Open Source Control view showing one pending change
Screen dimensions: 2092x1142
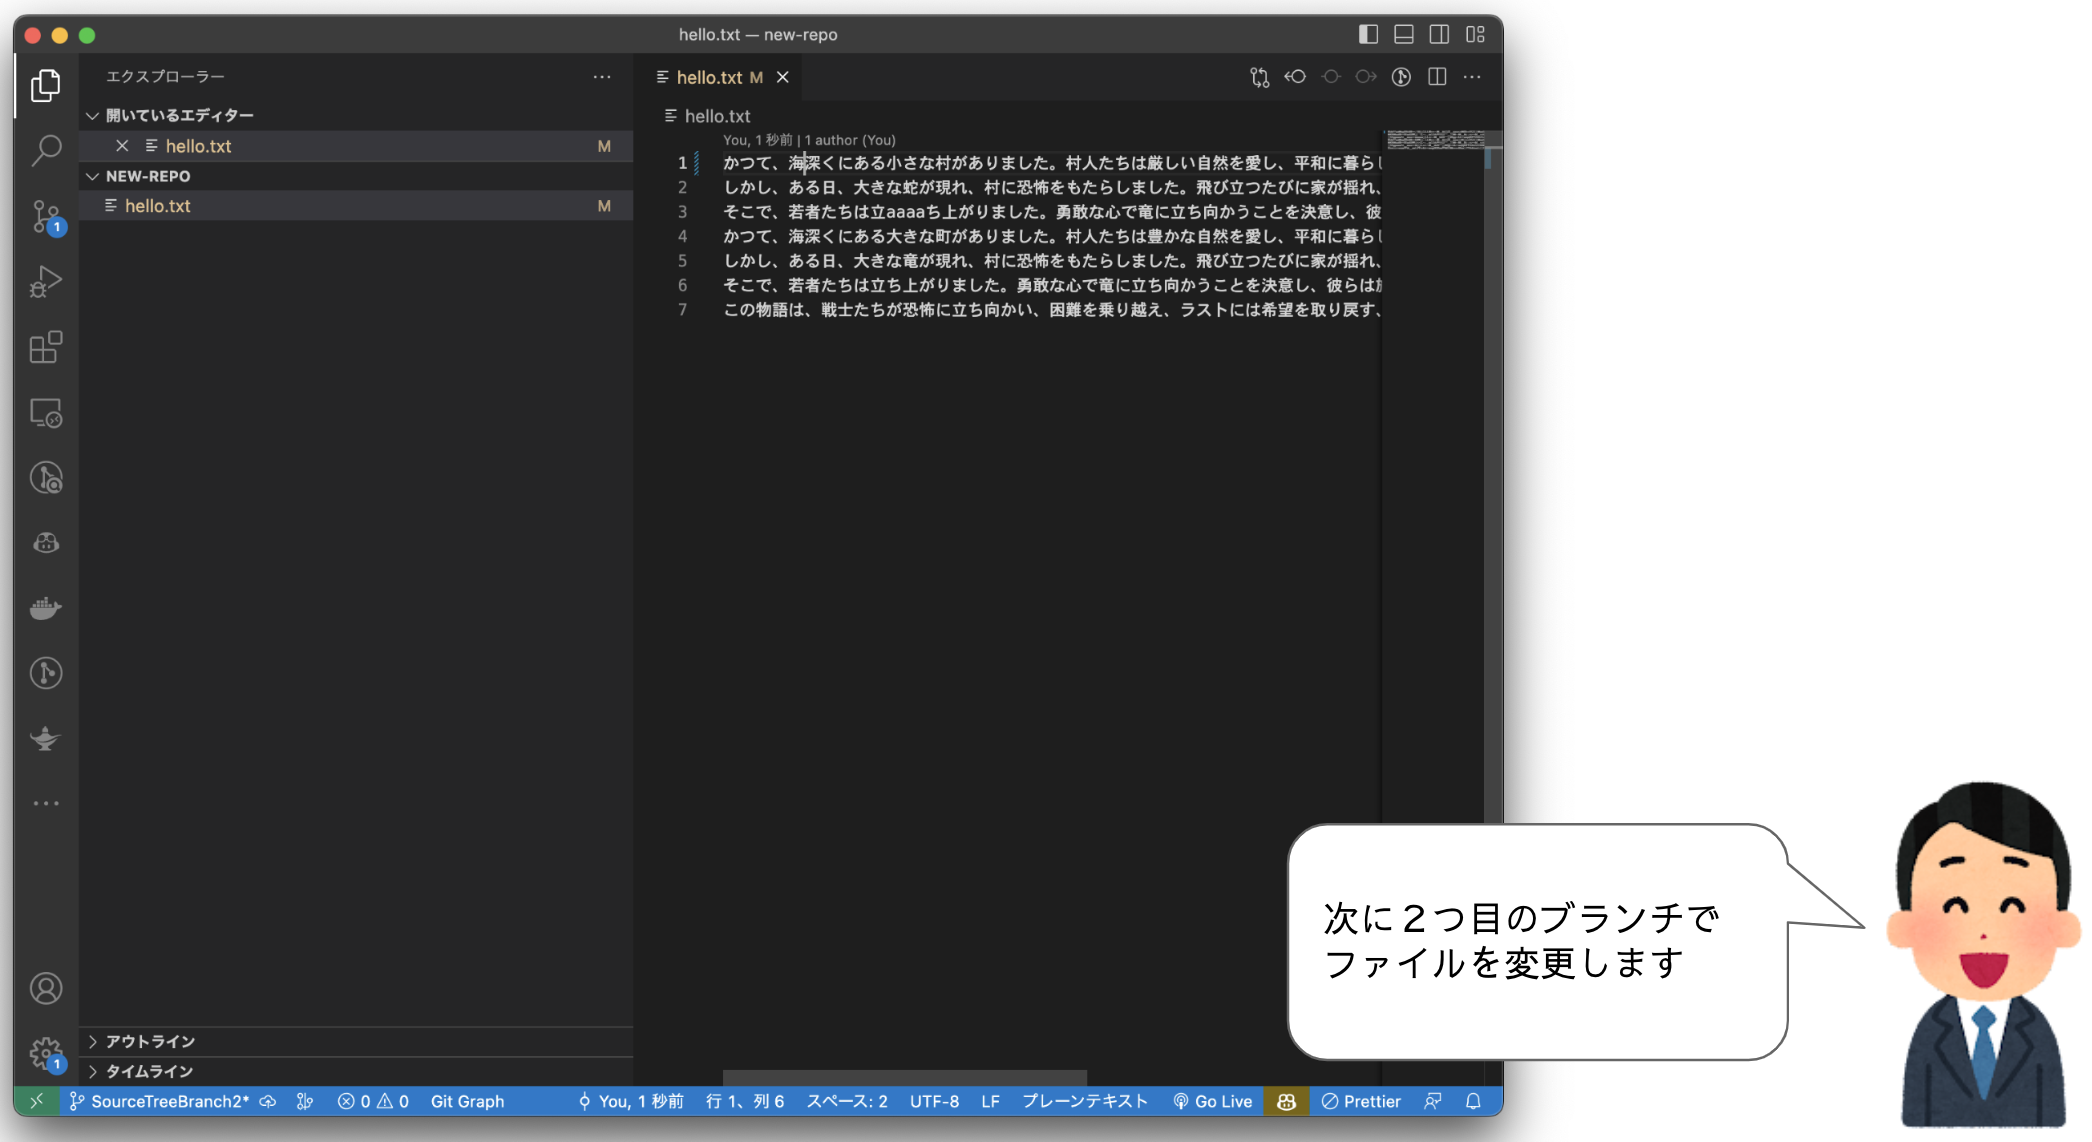click(x=45, y=215)
